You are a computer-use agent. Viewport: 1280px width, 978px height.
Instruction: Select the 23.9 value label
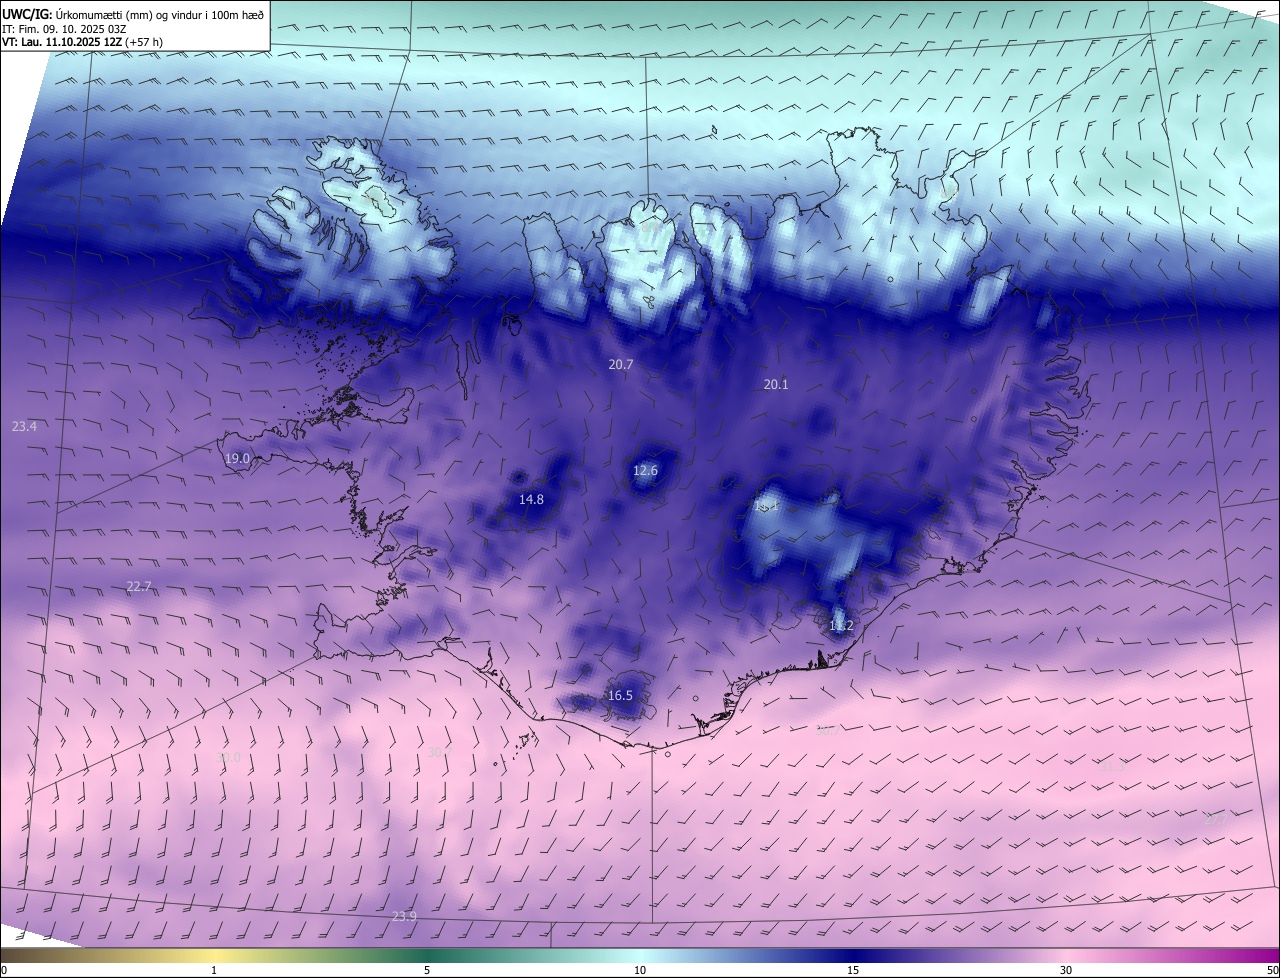tap(404, 916)
